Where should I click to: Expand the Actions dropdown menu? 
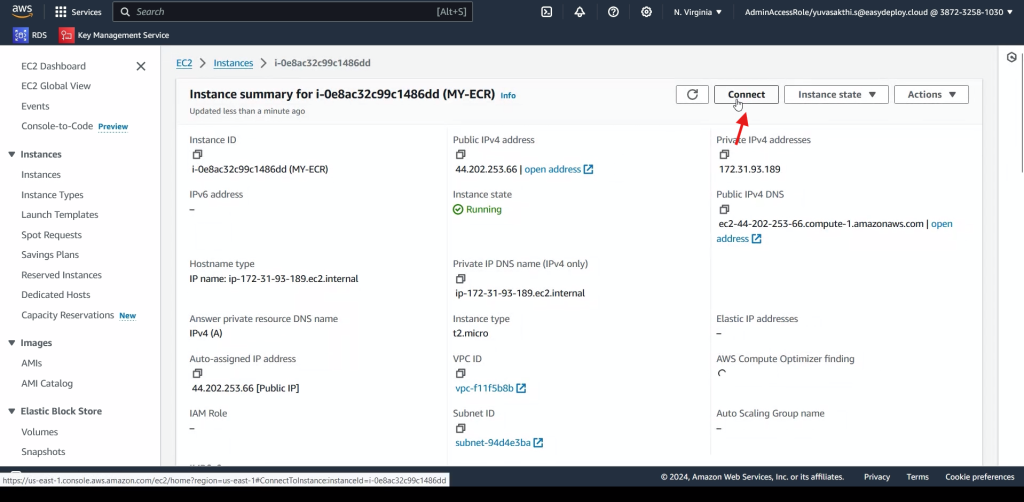pos(931,94)
